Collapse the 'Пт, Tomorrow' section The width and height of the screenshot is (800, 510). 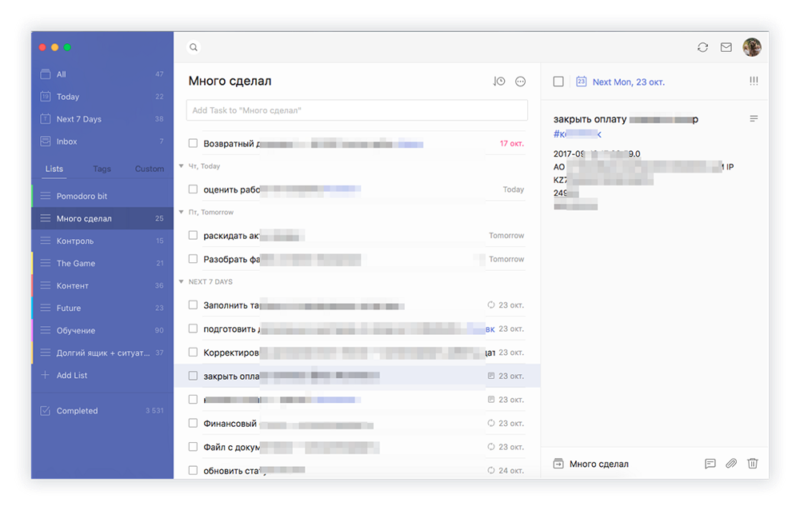(x=181, y=212)
